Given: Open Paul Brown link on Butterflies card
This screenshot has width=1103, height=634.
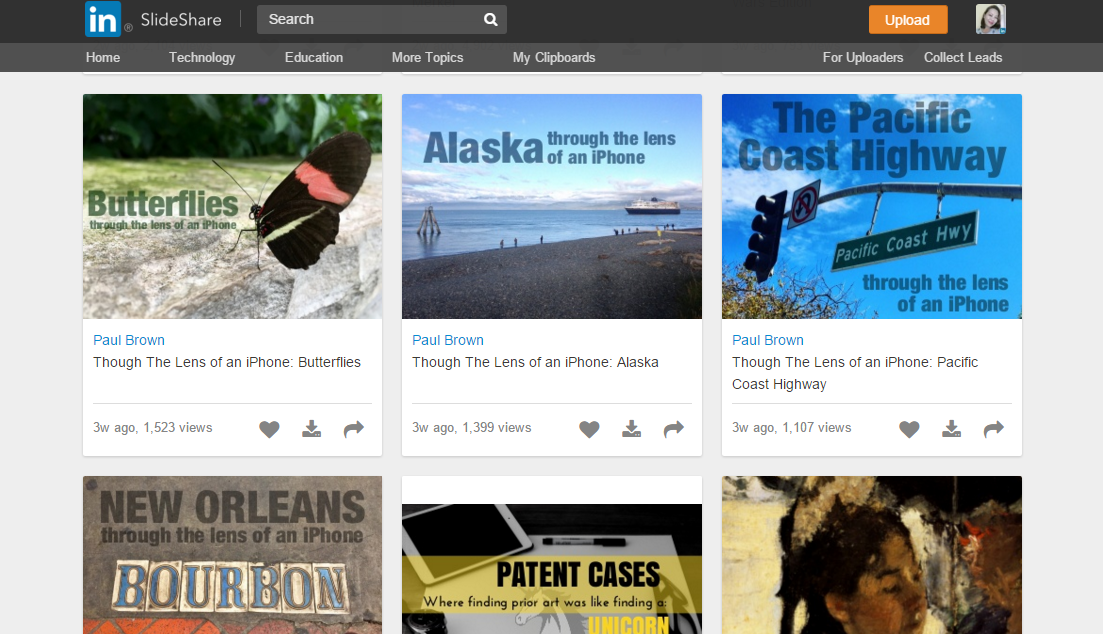Looking at the screenshot, I should click(x=129, y=340).
